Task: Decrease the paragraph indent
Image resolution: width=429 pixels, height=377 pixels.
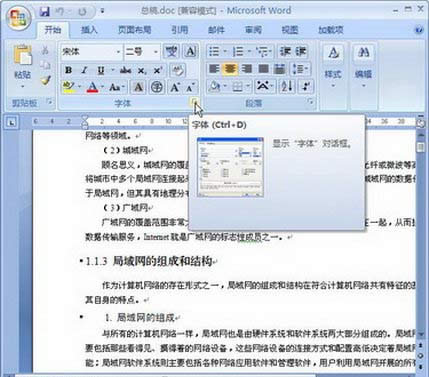Action: pos(285,52)
